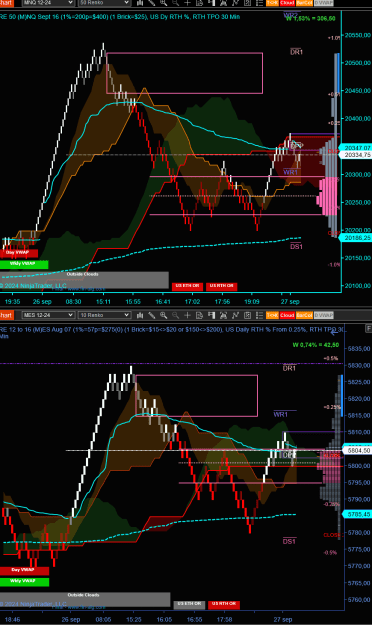Select the orange Chart tab above MNQ chart
372x625 pixels.
pos(6,3)
